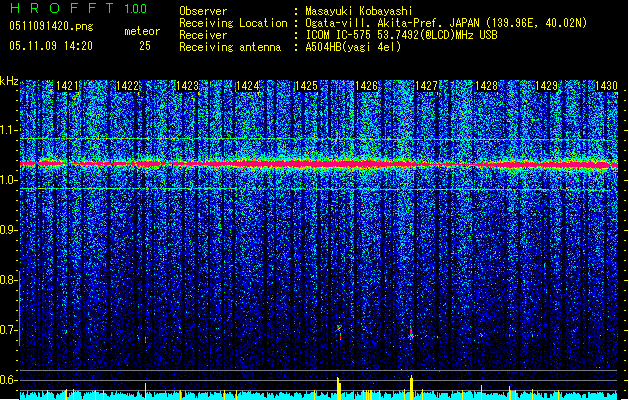
Task: Click the meteor echo mark just before 1427
Action: pos(411,333)
